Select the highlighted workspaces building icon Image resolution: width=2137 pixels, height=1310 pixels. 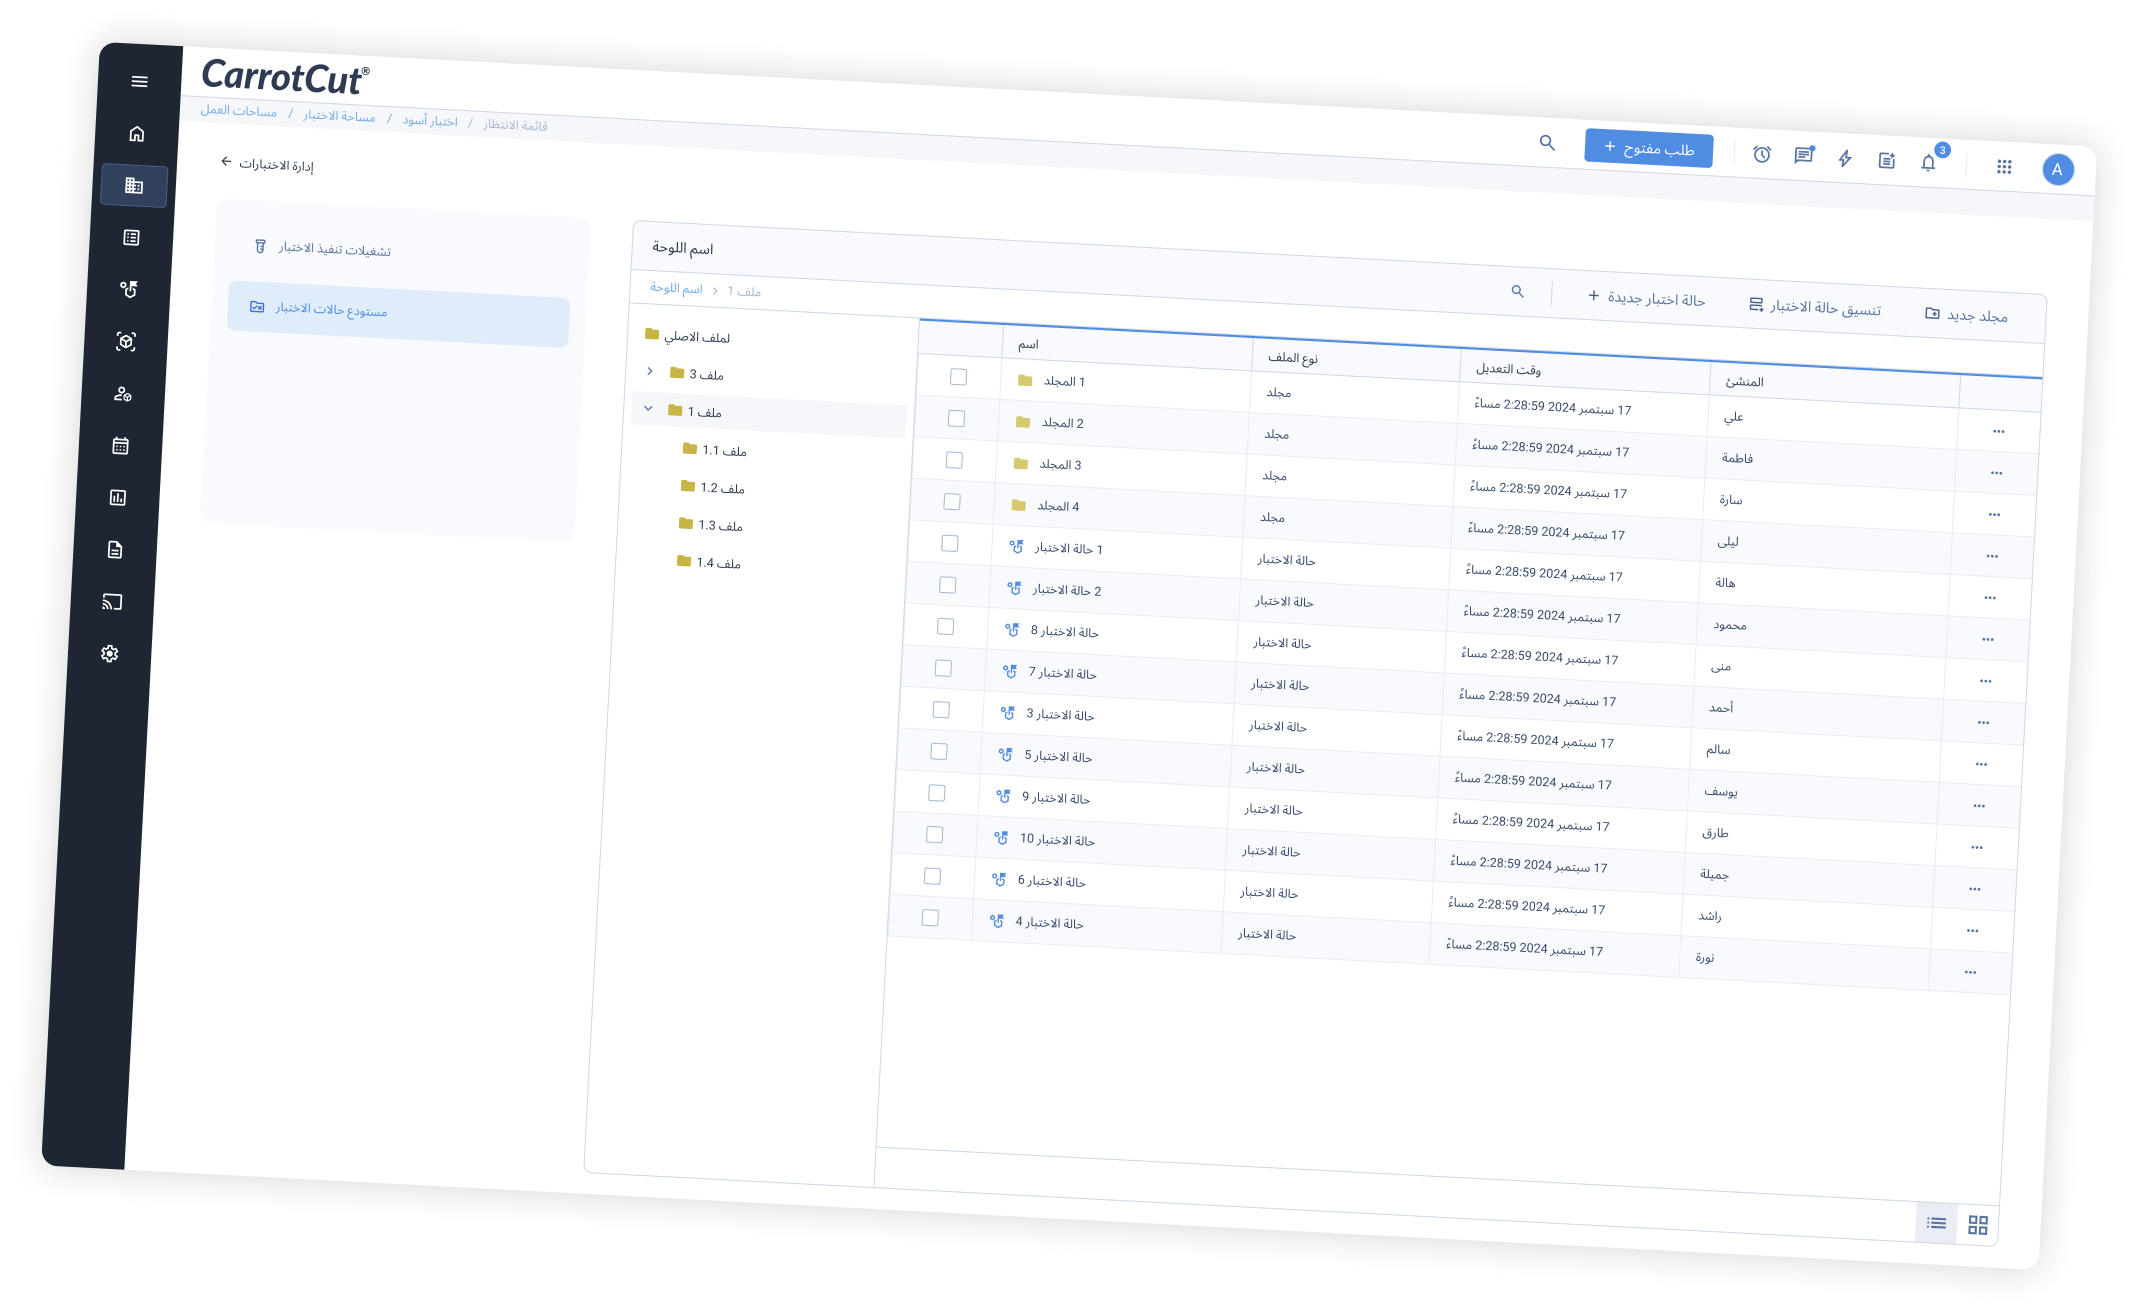134,186
